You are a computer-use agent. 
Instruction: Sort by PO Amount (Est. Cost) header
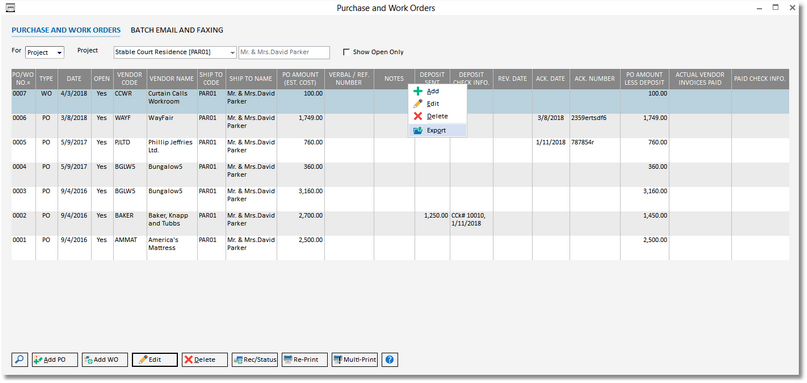301,79
